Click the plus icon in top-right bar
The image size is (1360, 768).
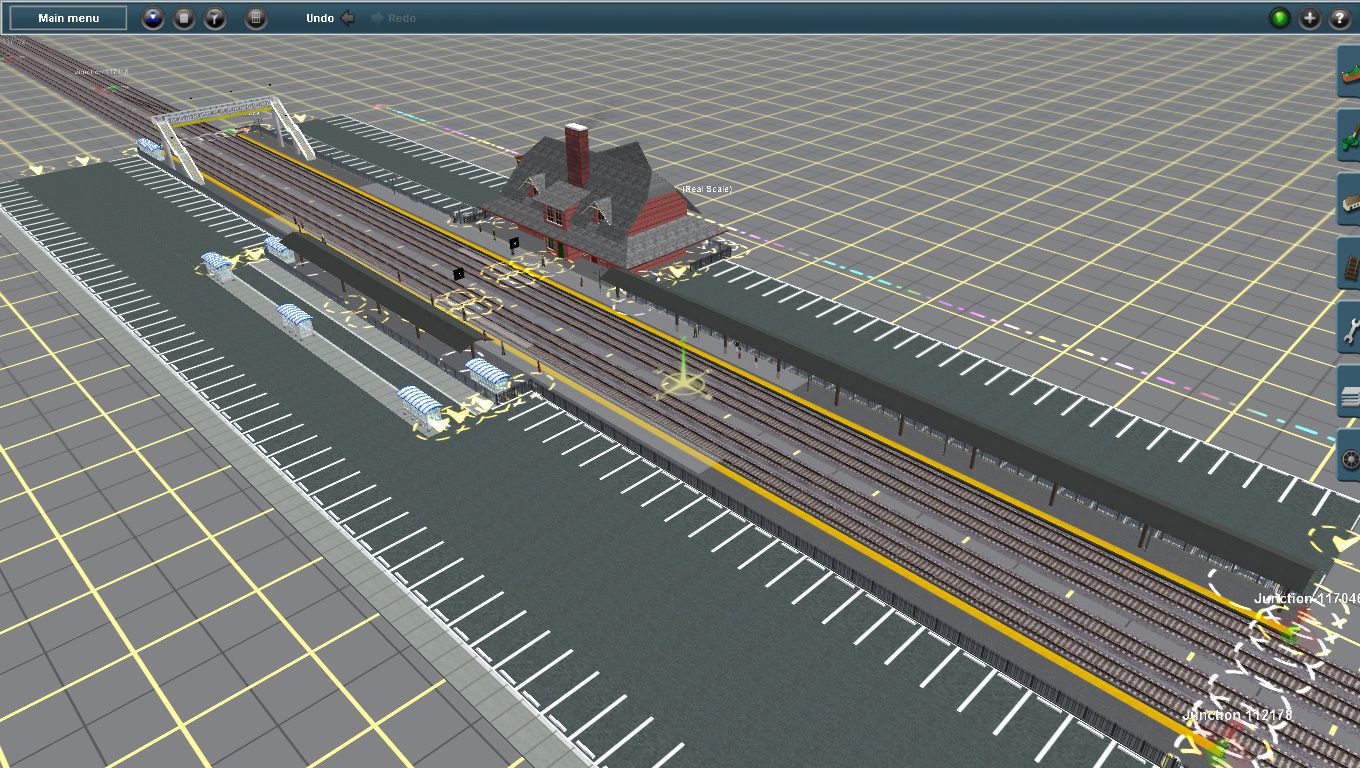coord(1310,18)
